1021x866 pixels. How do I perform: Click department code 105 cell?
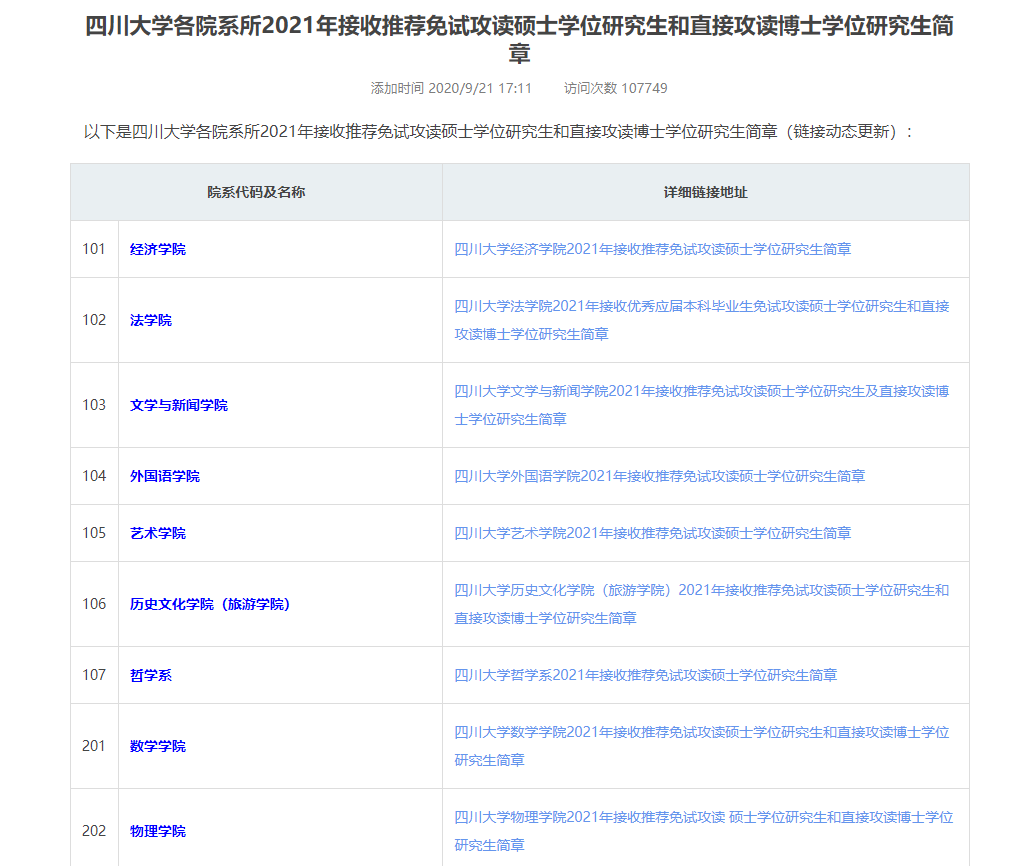pos(94,533)
